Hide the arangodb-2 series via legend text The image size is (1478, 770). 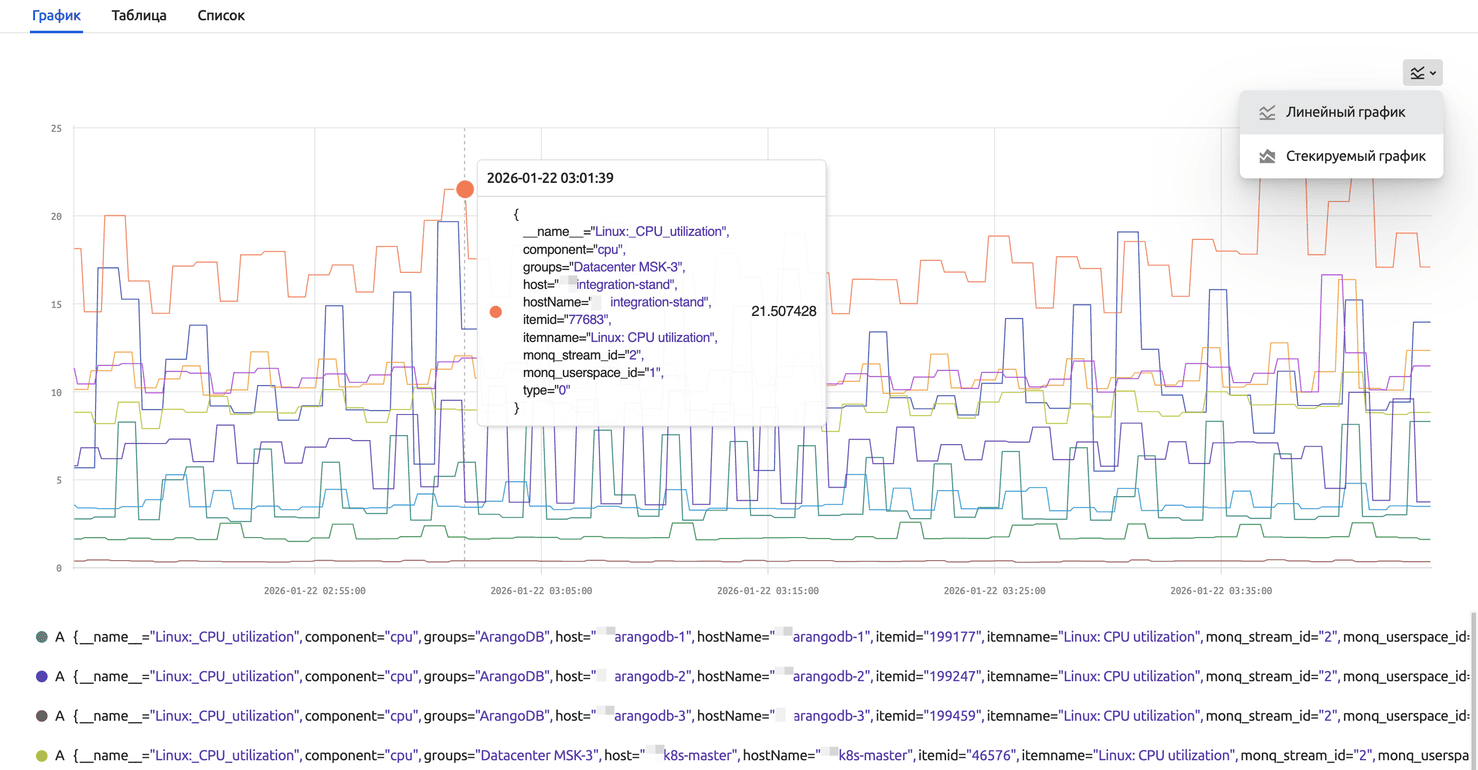(600, 677)
